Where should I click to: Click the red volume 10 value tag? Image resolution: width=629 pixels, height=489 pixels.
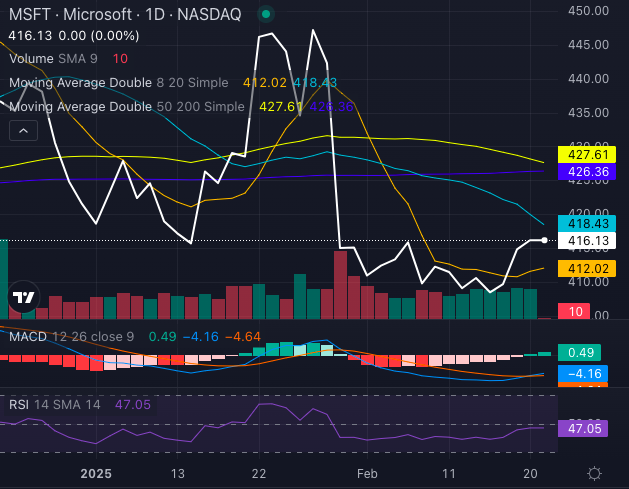tap(574, 312)
